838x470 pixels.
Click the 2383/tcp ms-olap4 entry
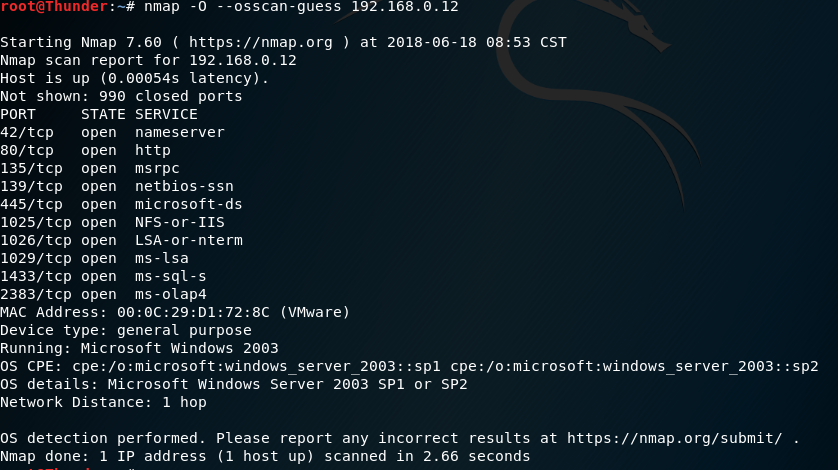[103, 294]
